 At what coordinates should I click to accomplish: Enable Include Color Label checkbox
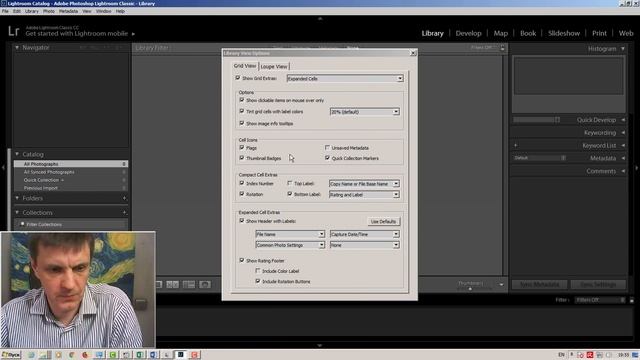(x=258, y=271)
